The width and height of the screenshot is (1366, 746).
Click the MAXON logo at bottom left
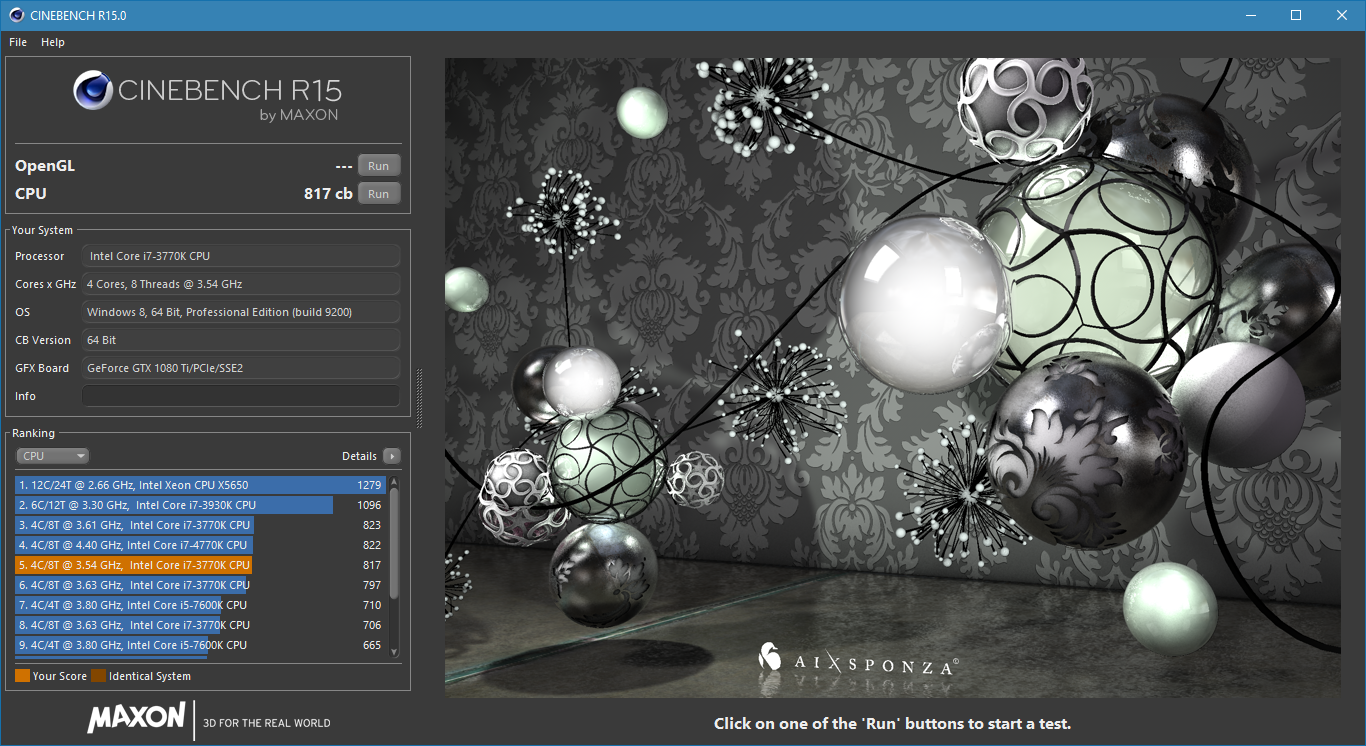136,718
